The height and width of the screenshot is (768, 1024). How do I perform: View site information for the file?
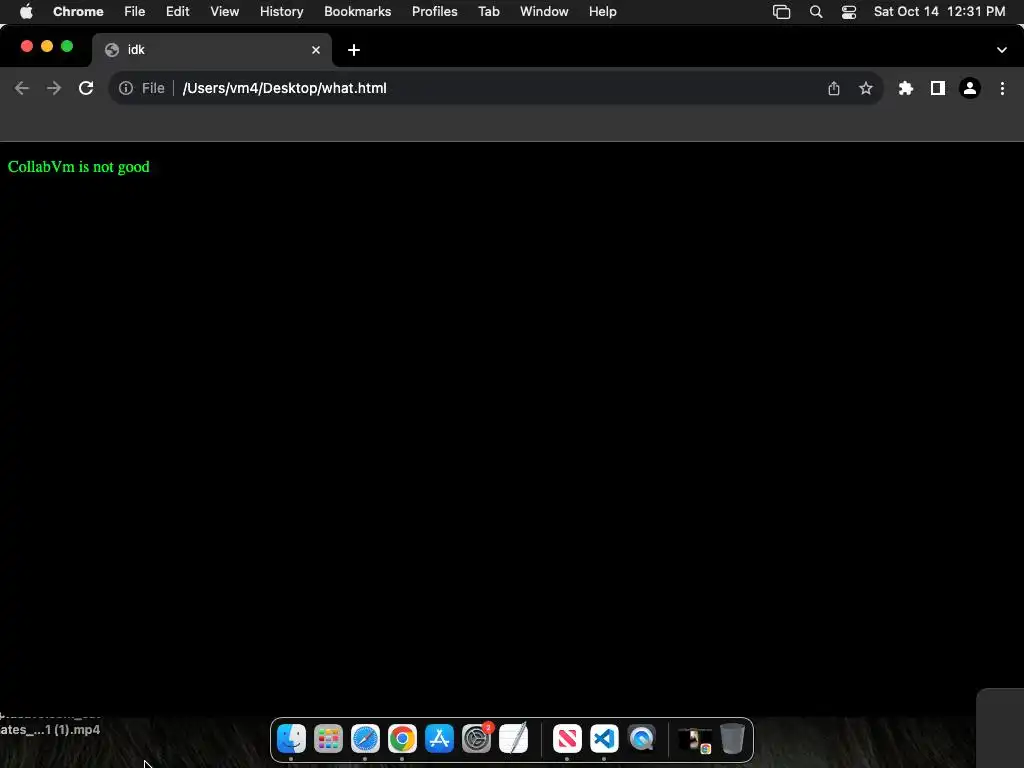coord(126,88)
